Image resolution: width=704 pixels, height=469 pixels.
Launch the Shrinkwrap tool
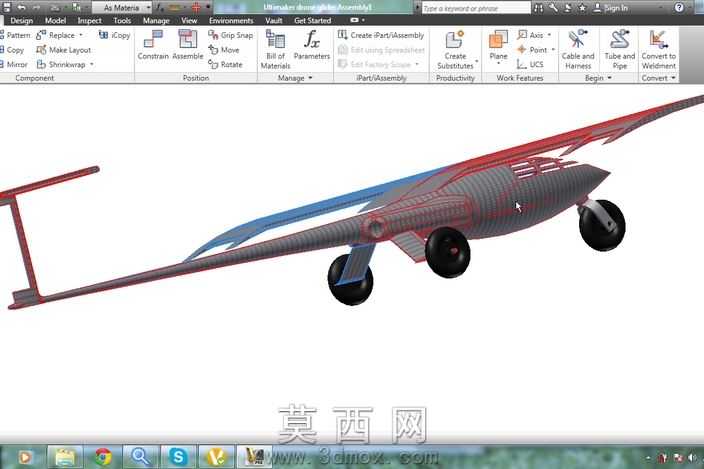[62, 65]
